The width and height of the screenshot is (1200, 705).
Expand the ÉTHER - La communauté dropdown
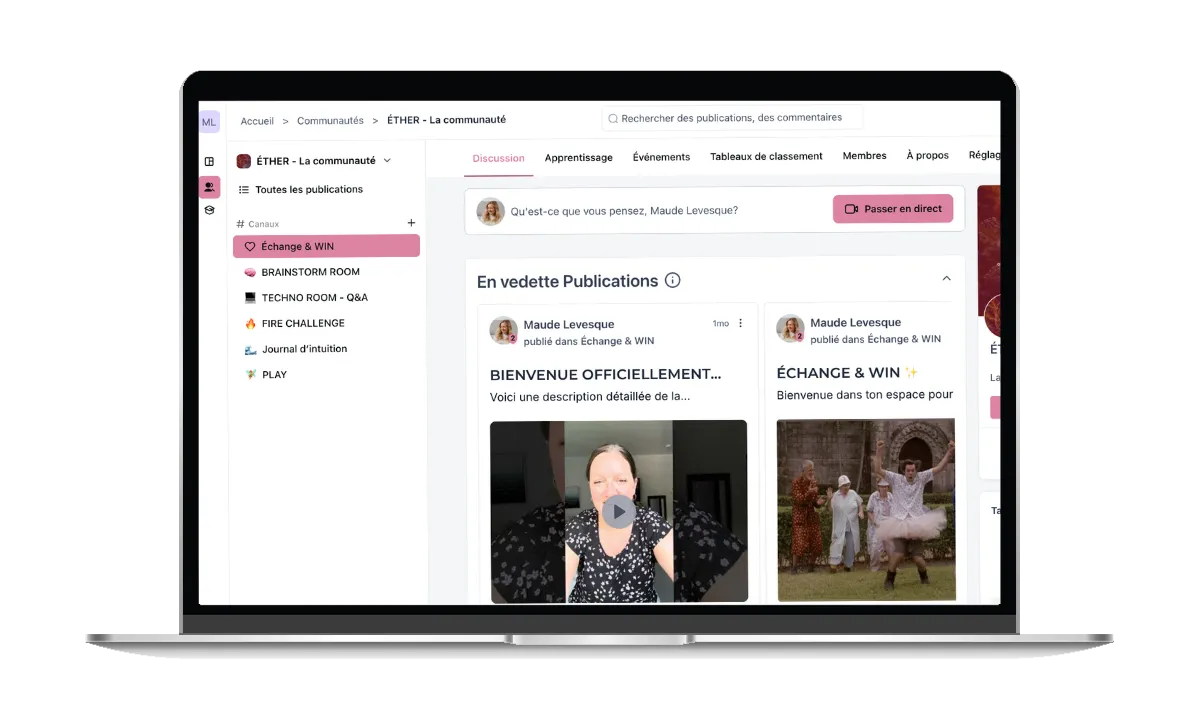coord(387,161)
